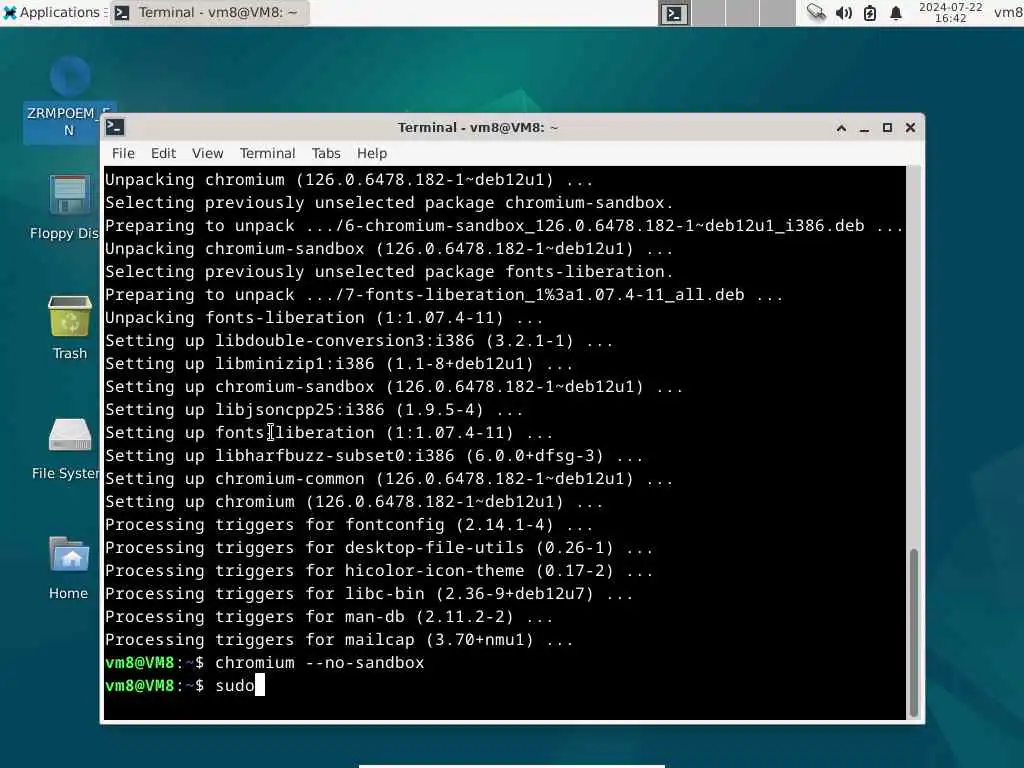Select the Trash desktop icon
The image size is (1024, 768).
click(x=69, y=328)
